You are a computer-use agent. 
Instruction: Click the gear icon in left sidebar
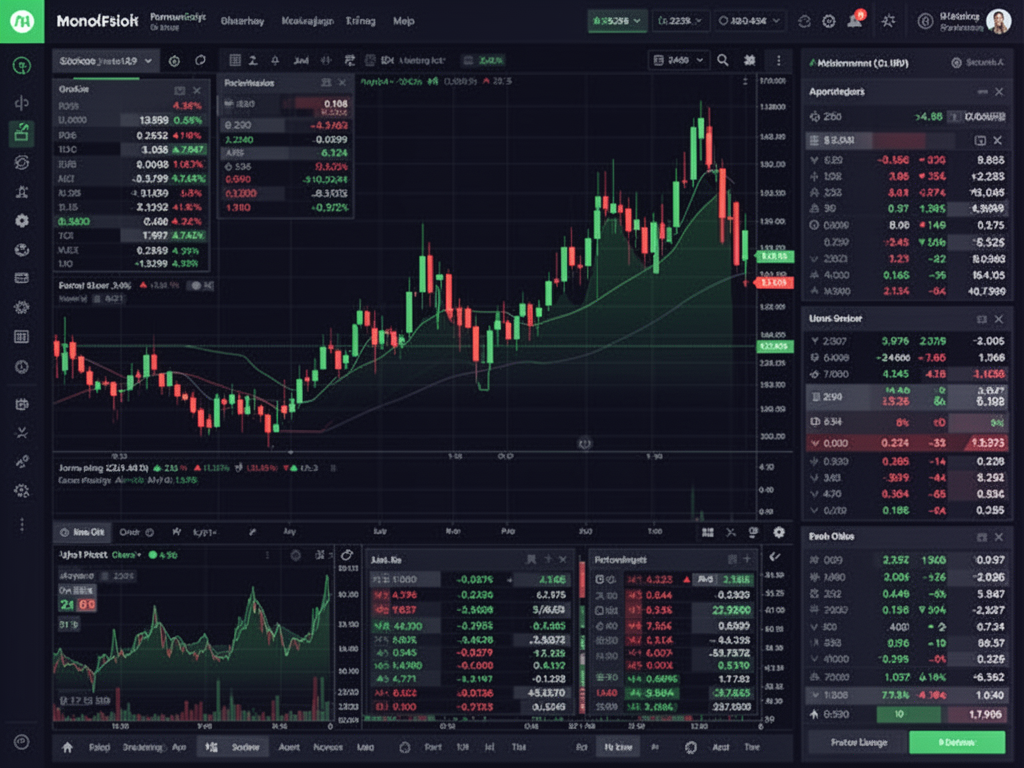(x=21, y=220)
